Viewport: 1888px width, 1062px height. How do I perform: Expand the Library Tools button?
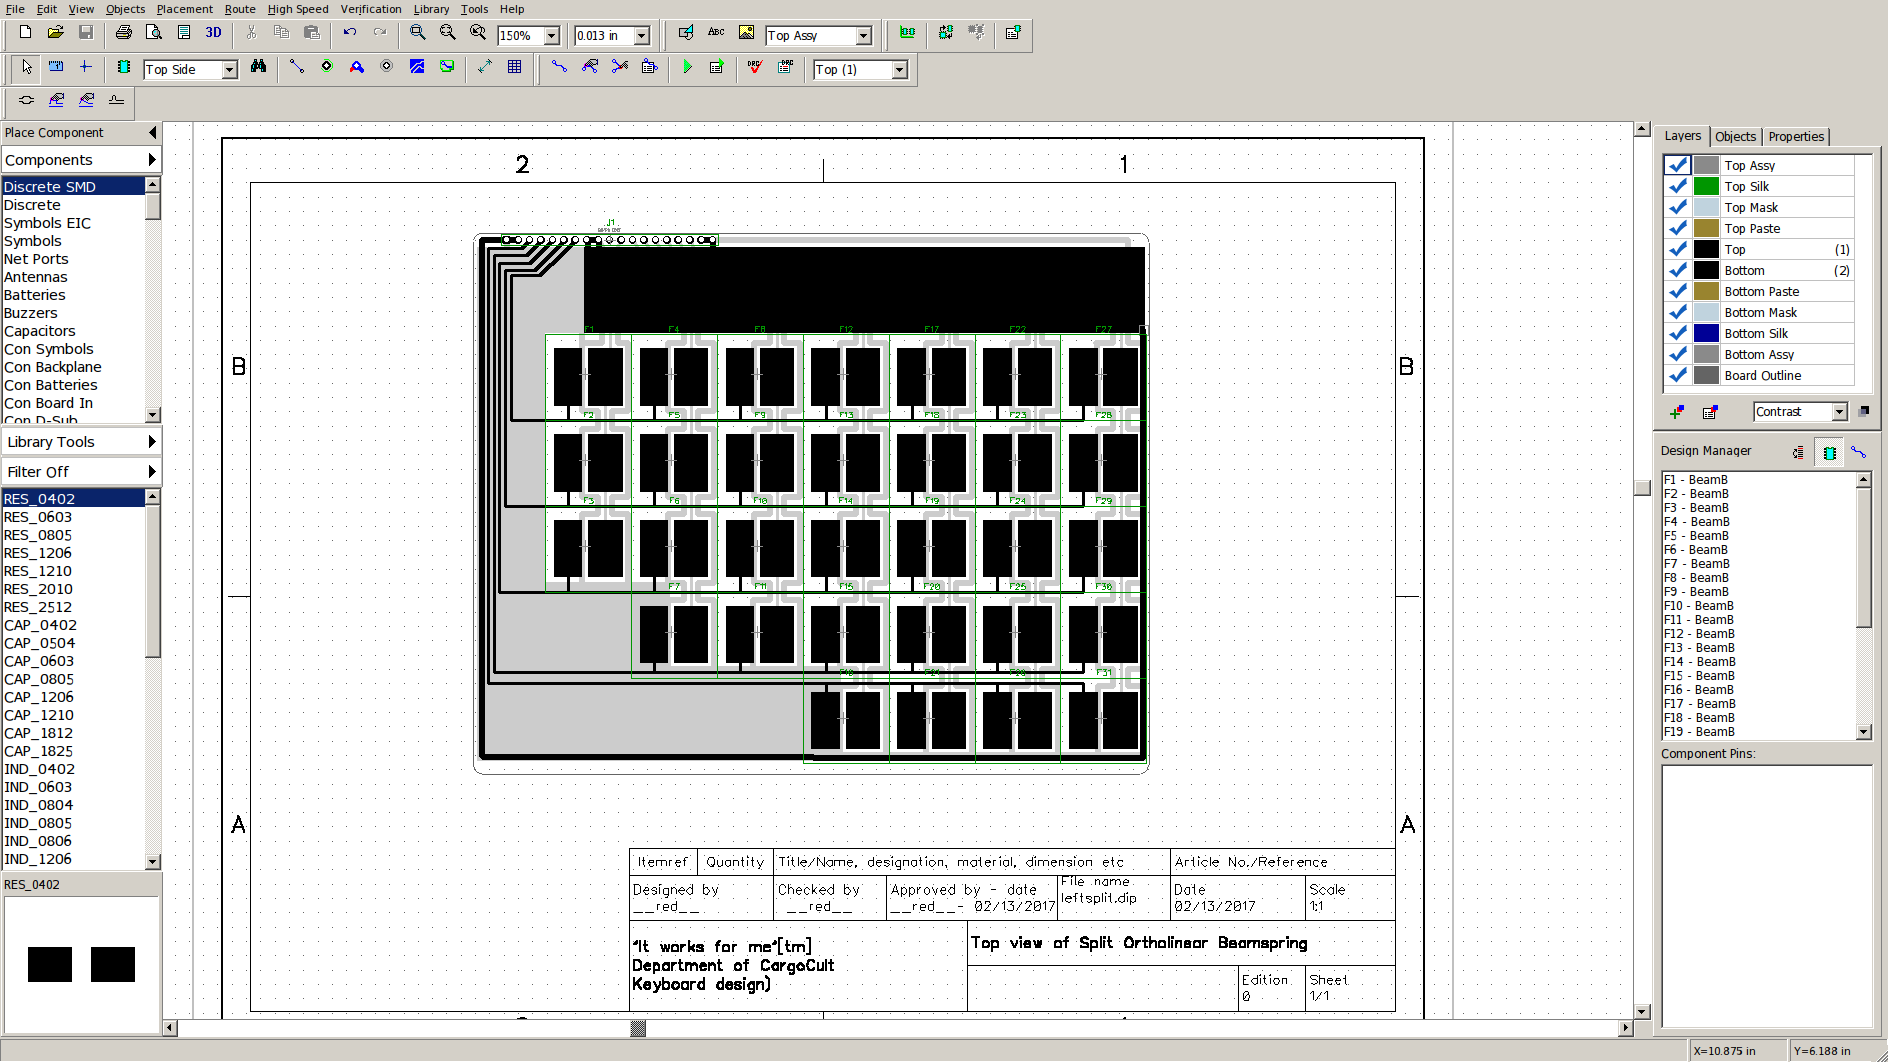click(x=80, y=442)
